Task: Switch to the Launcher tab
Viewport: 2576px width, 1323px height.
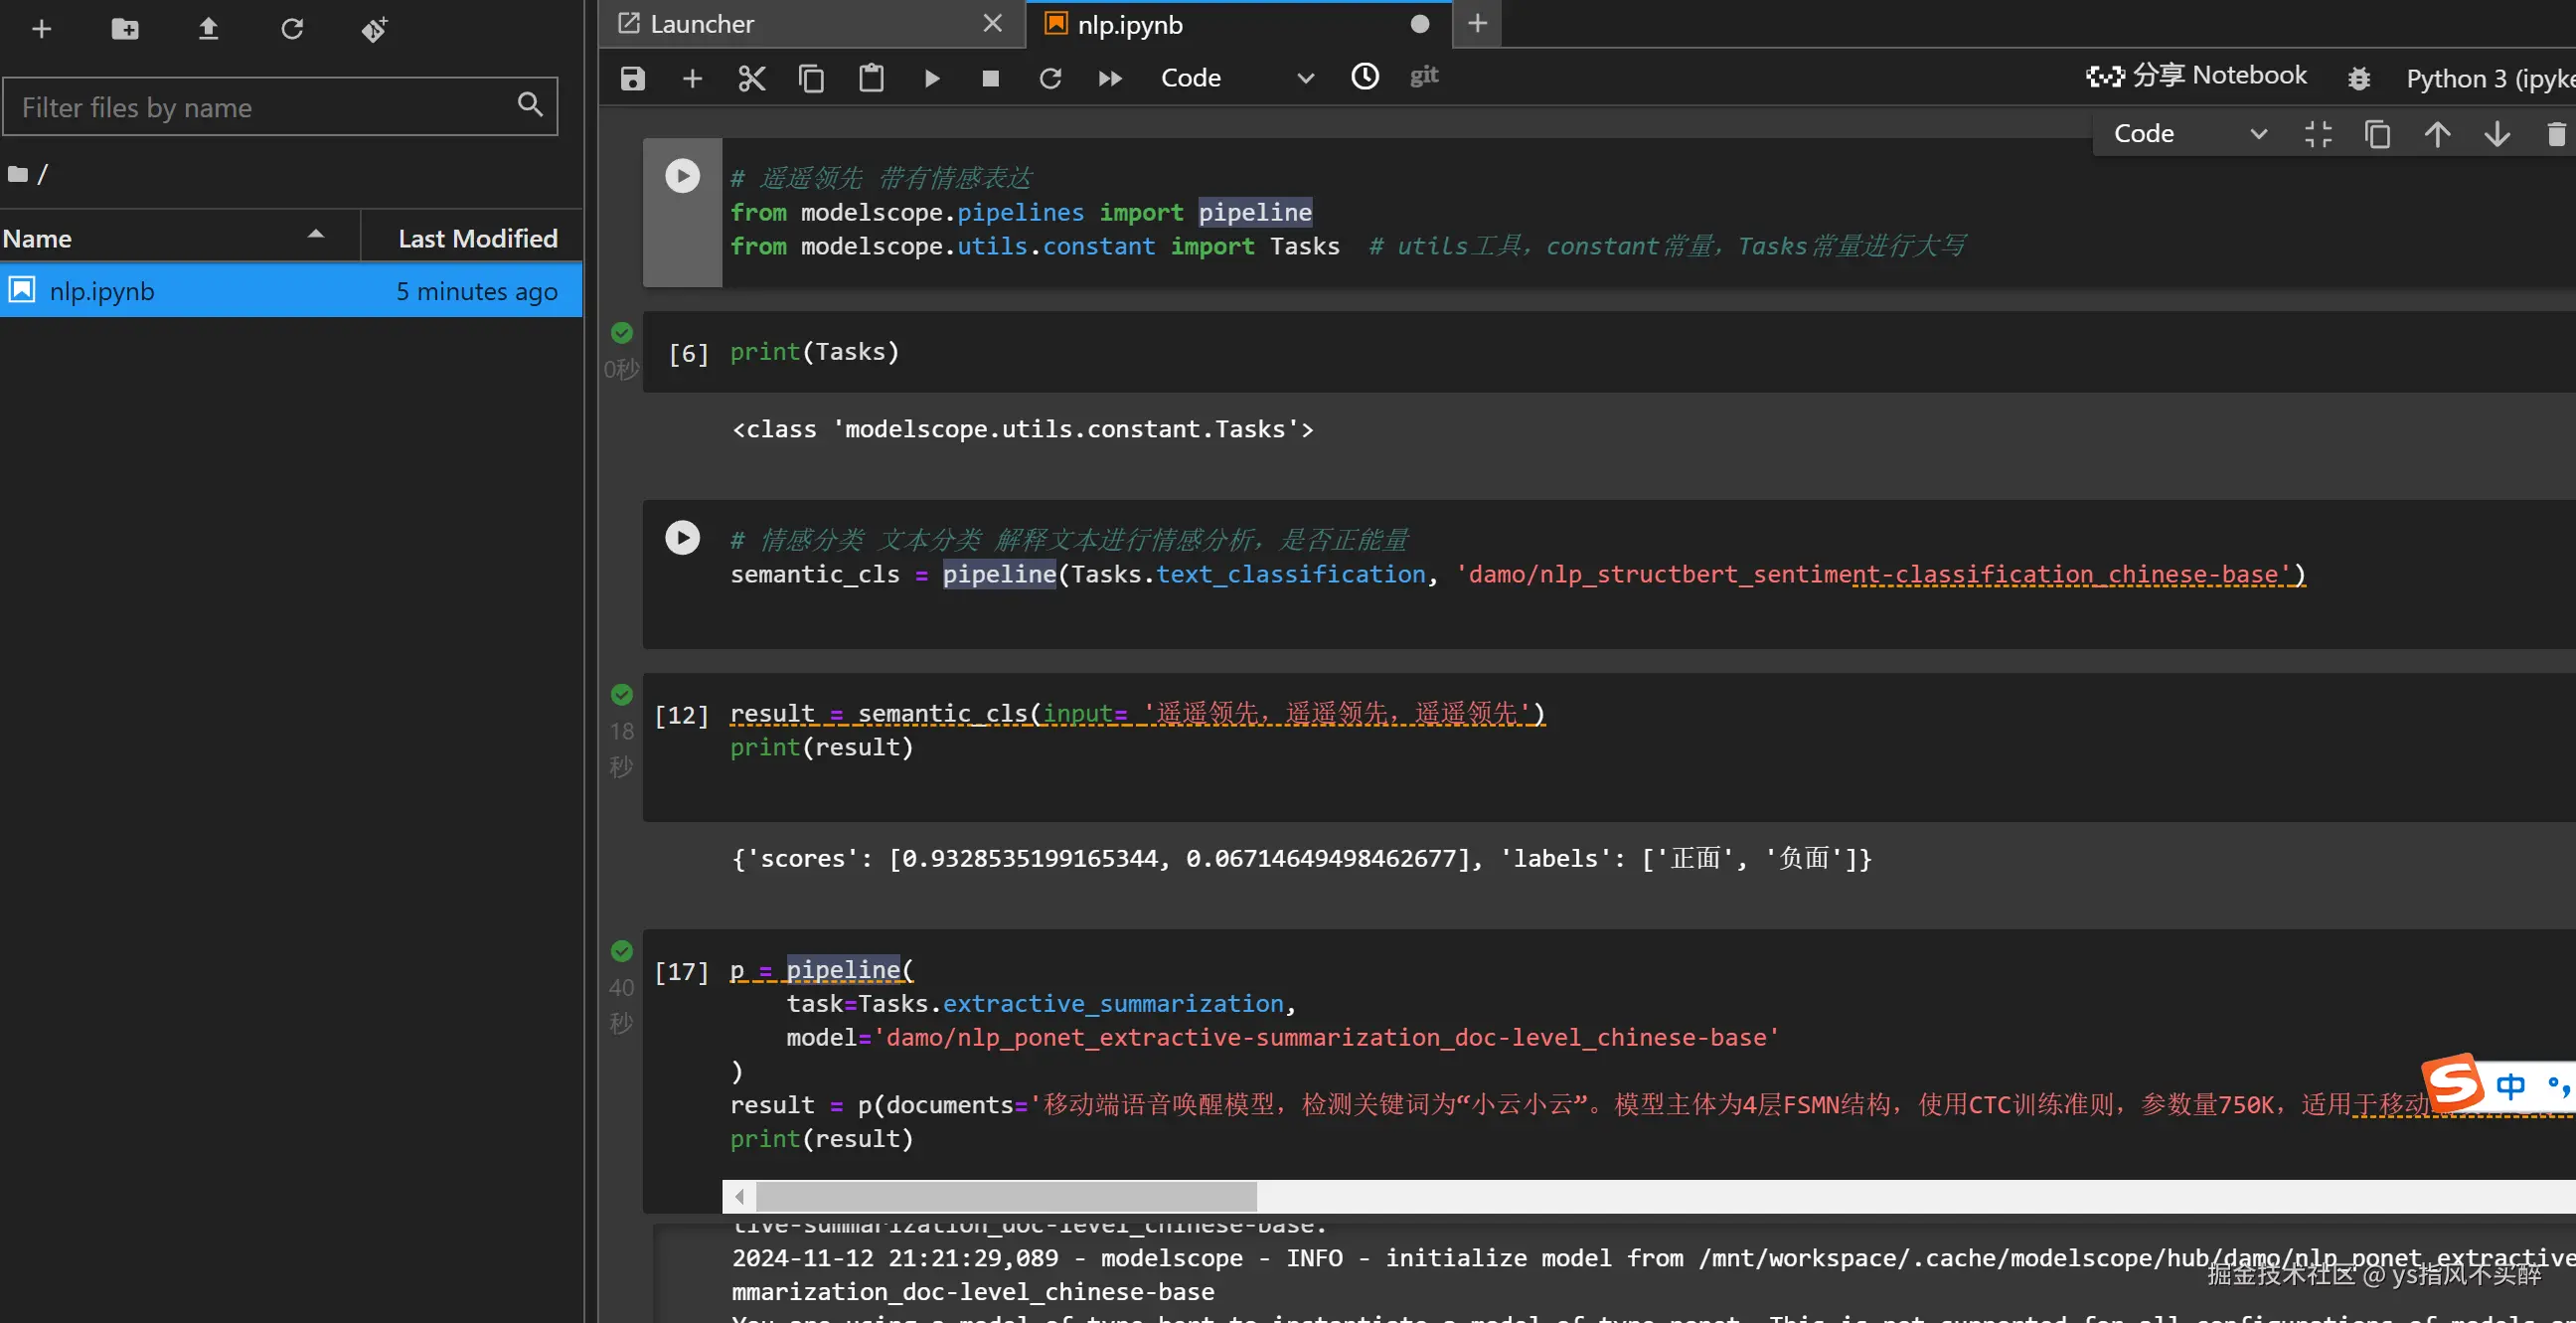Action: (702, 24)
